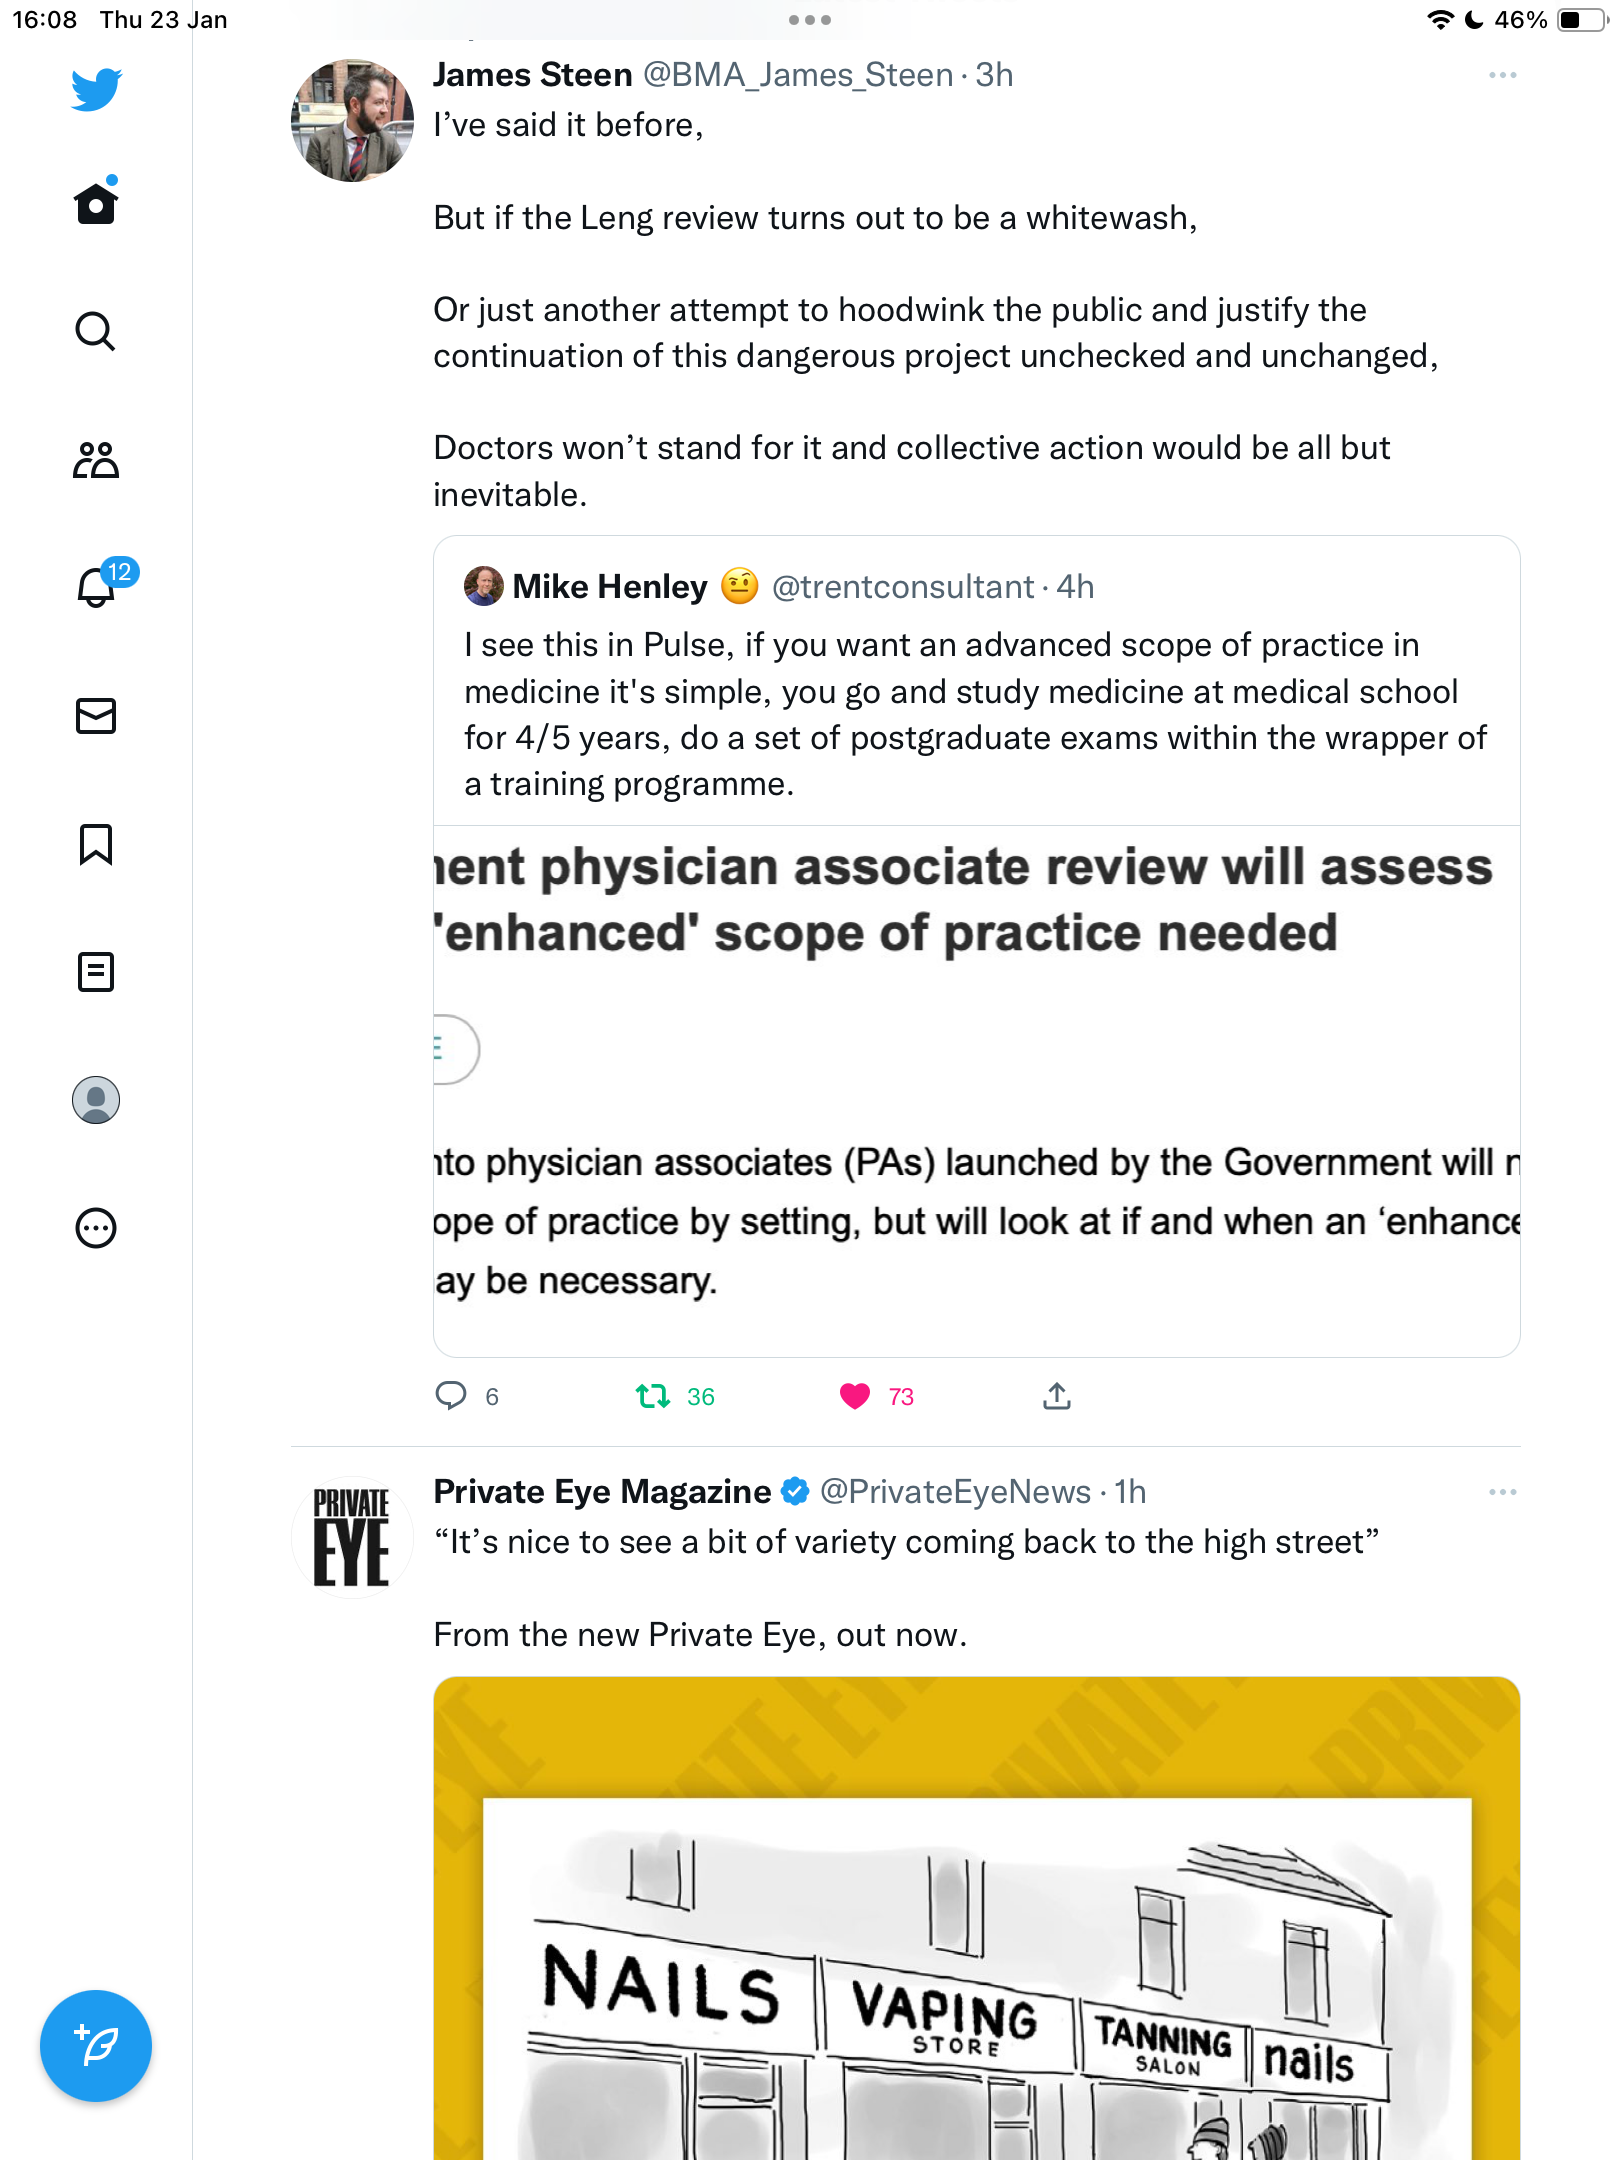The width and height of the screenshot is (1620, 2160).
Task: Go to the Home timeline icon
Action: click(96, 203)
